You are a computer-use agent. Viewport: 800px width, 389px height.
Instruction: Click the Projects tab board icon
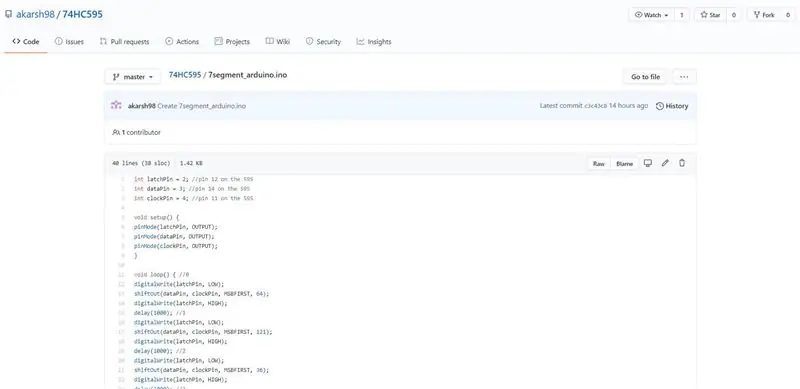click(x=218, y=41)
